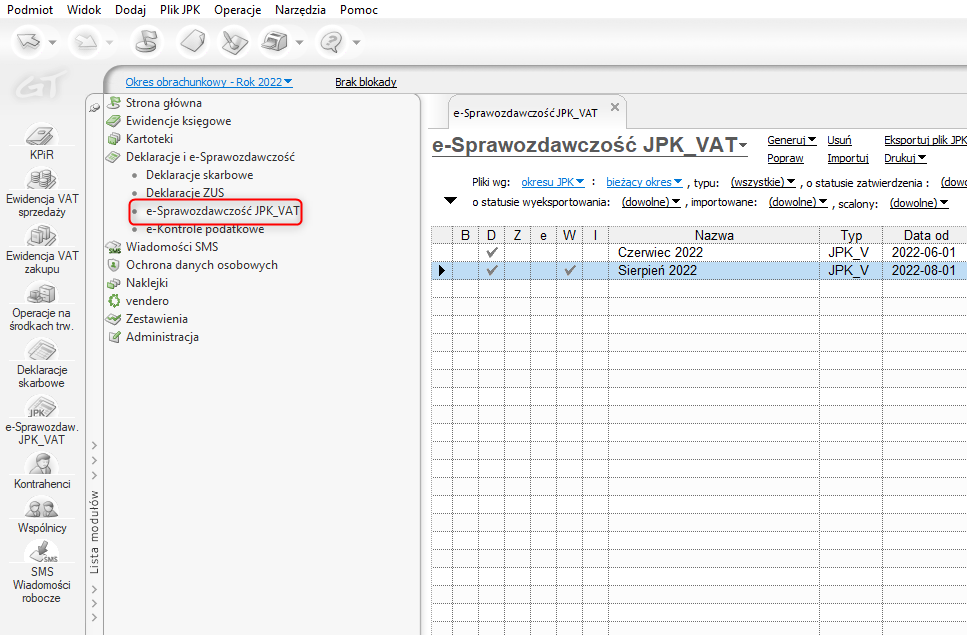Open the Generuj dropdown

pos(791,140)
